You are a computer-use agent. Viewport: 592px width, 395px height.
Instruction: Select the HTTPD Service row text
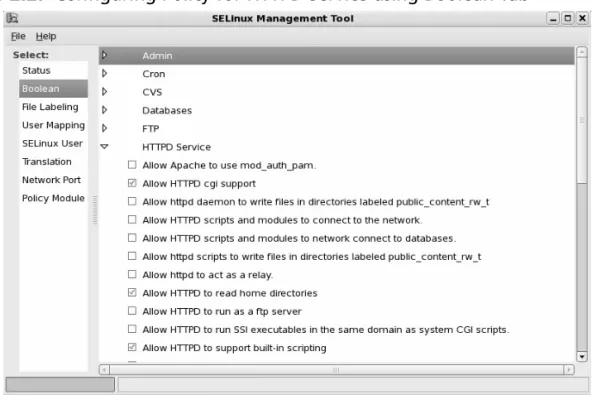(176, 147)
